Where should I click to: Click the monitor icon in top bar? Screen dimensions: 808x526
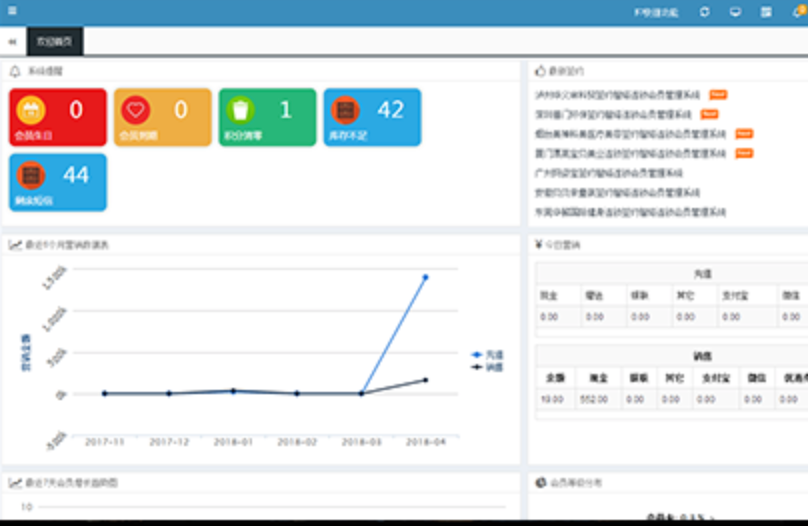coord(735,12)
